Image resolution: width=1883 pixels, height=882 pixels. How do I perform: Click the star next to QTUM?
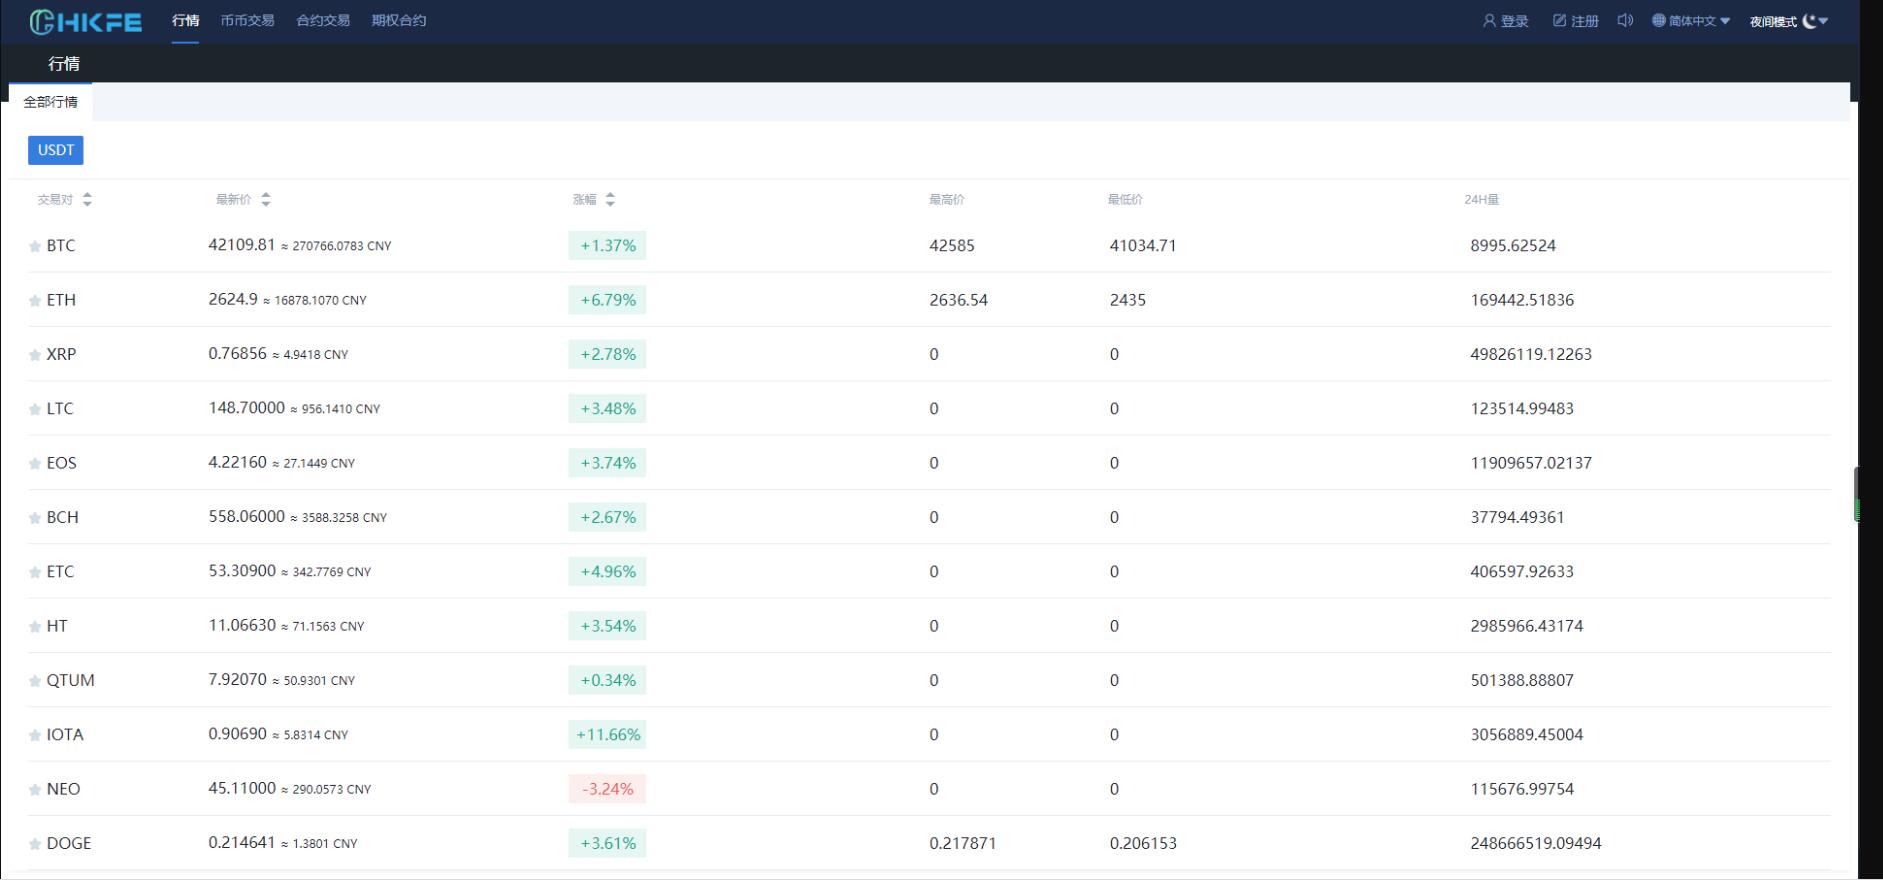point(35,681)
